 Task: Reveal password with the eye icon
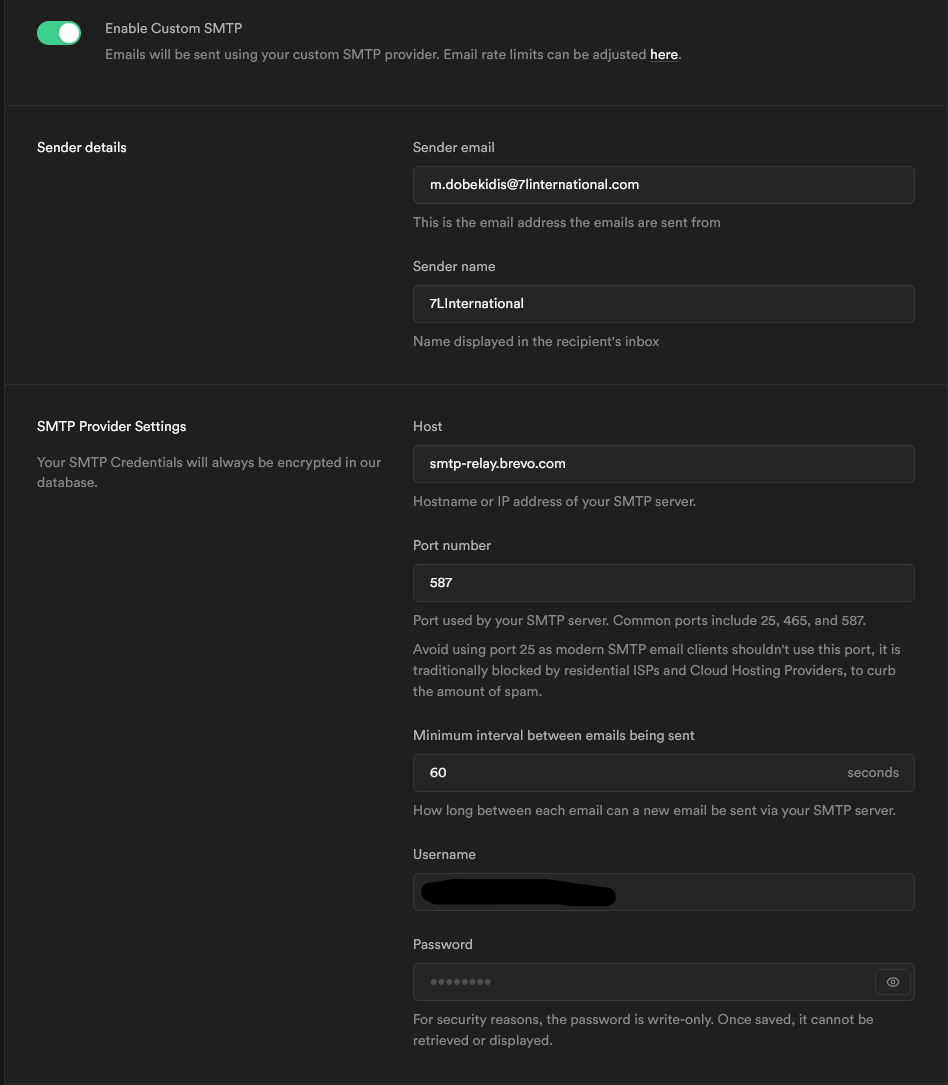893,982
